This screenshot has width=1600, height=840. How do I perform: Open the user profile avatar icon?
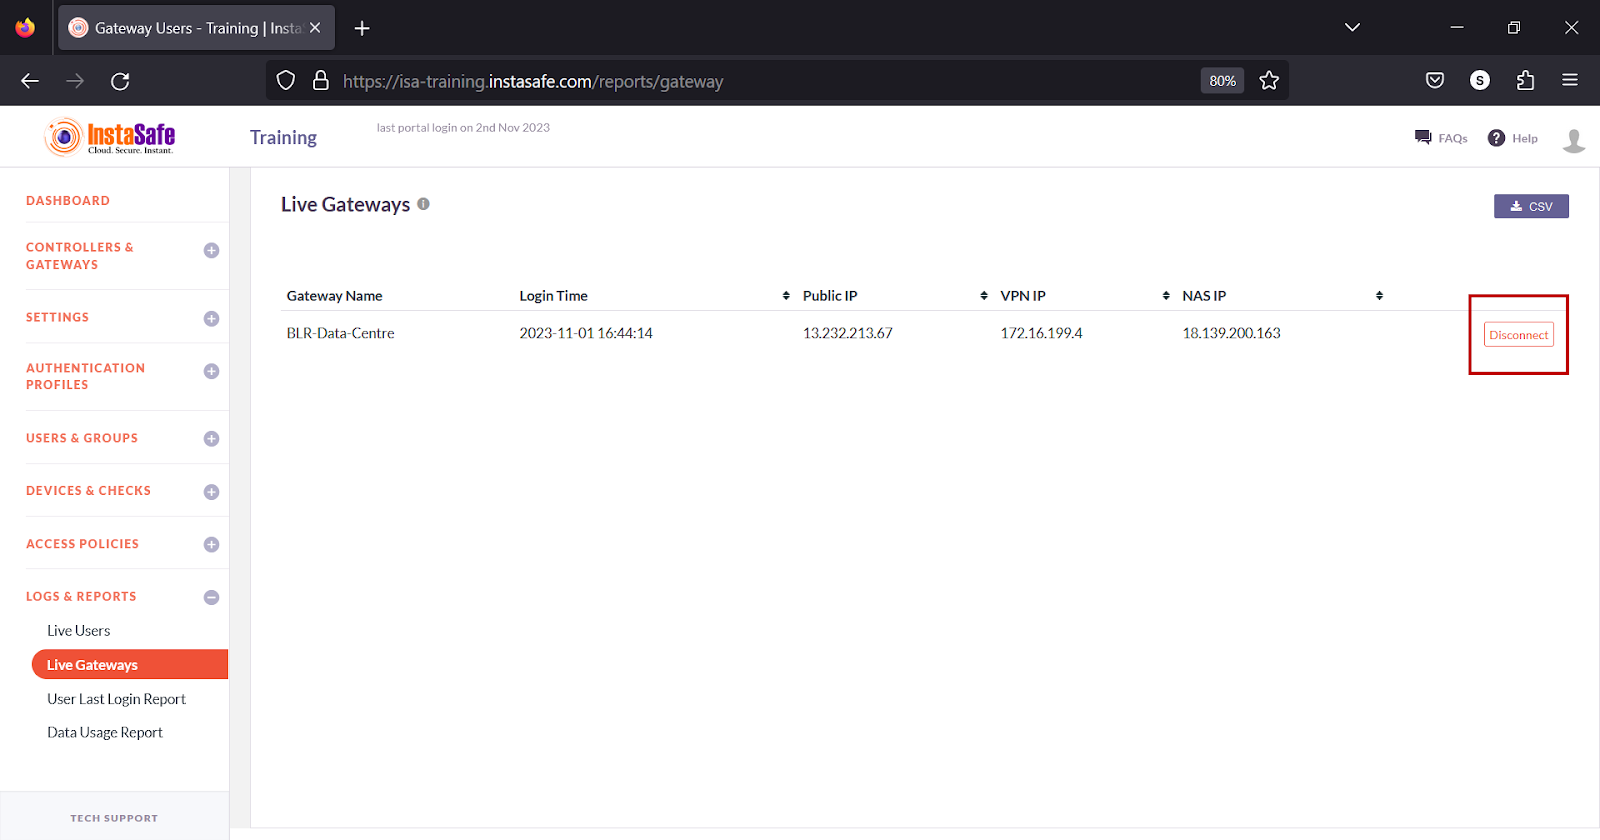1573,140
